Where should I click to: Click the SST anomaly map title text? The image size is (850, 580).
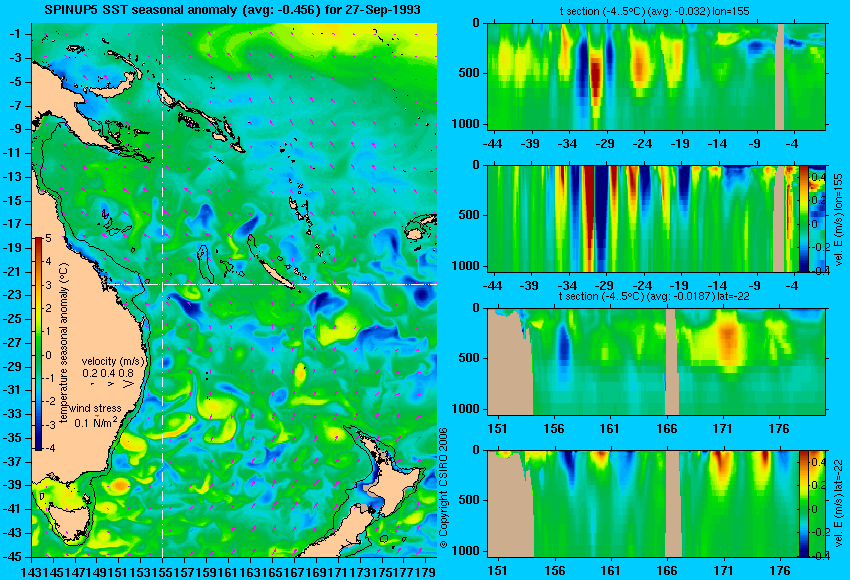[232, 10]
